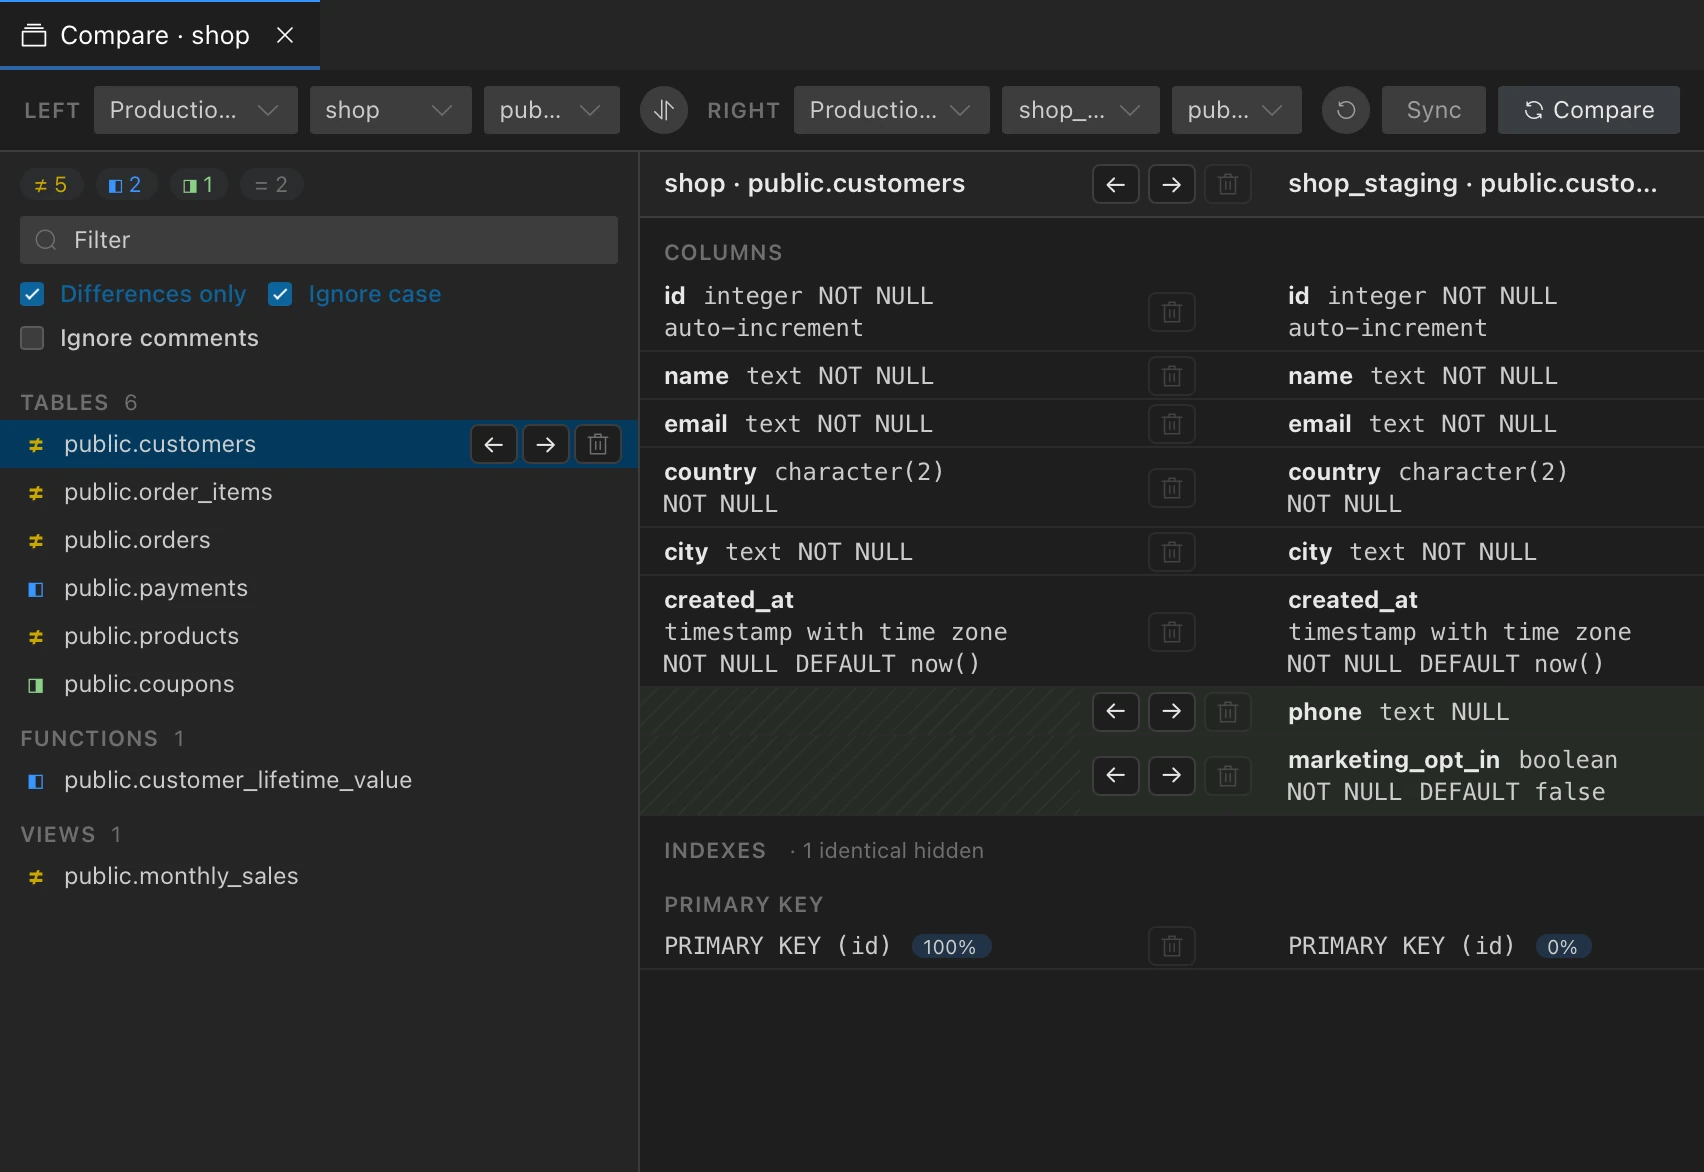Viewport: 1704px width, 1172px height.
Task: Open RIGHT pub... schema dropdown
Action: pyautogui.click(x=1237, y=110)
